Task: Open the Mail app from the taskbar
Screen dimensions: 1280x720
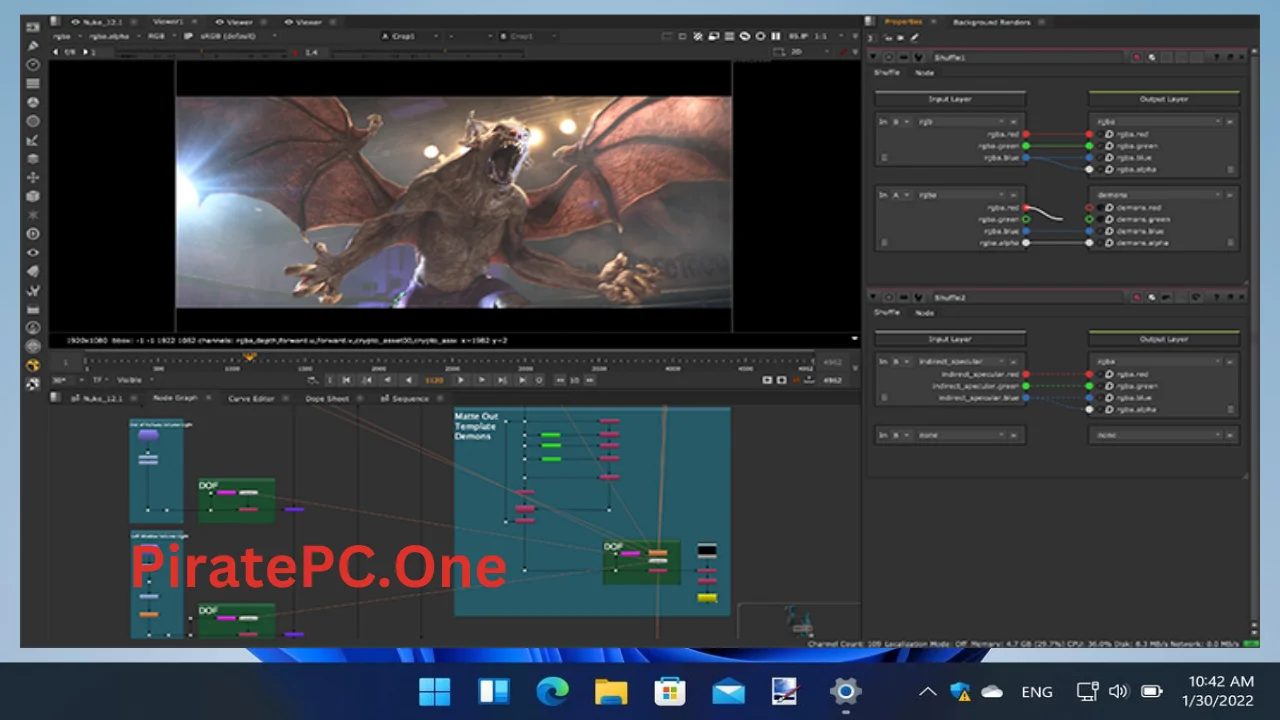Action: pyautogui.click(x=728, y=691)
